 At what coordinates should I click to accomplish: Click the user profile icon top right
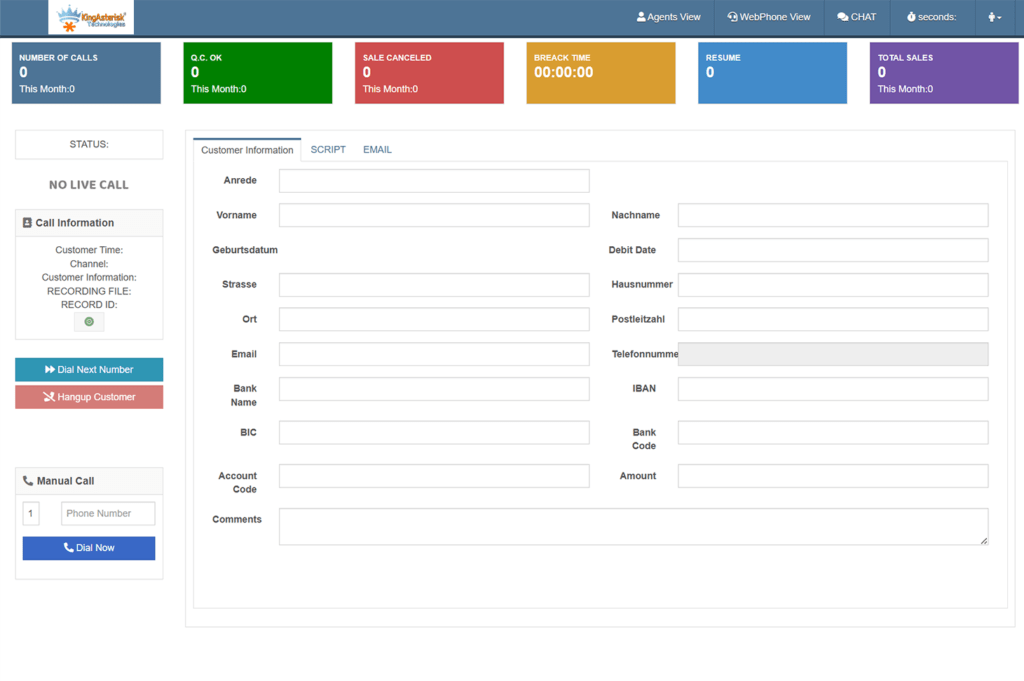click(990, 16)
